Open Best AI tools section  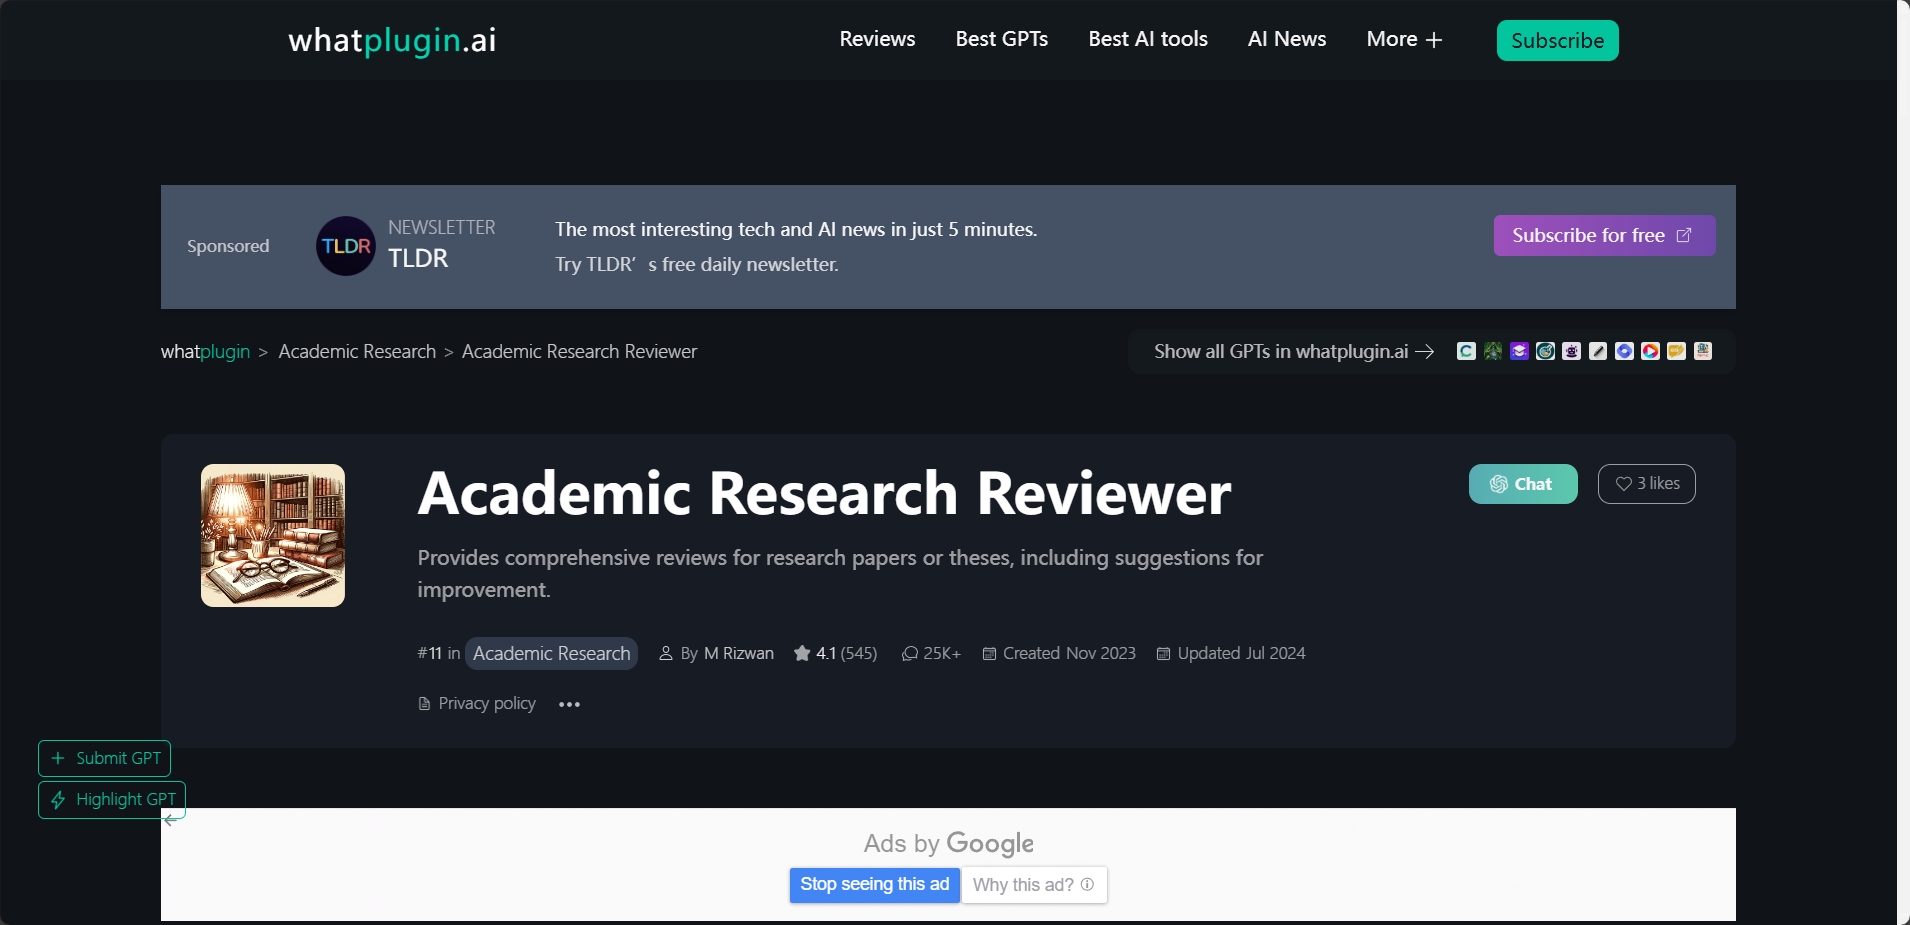pyautogui.click(x=1147, y=39)
